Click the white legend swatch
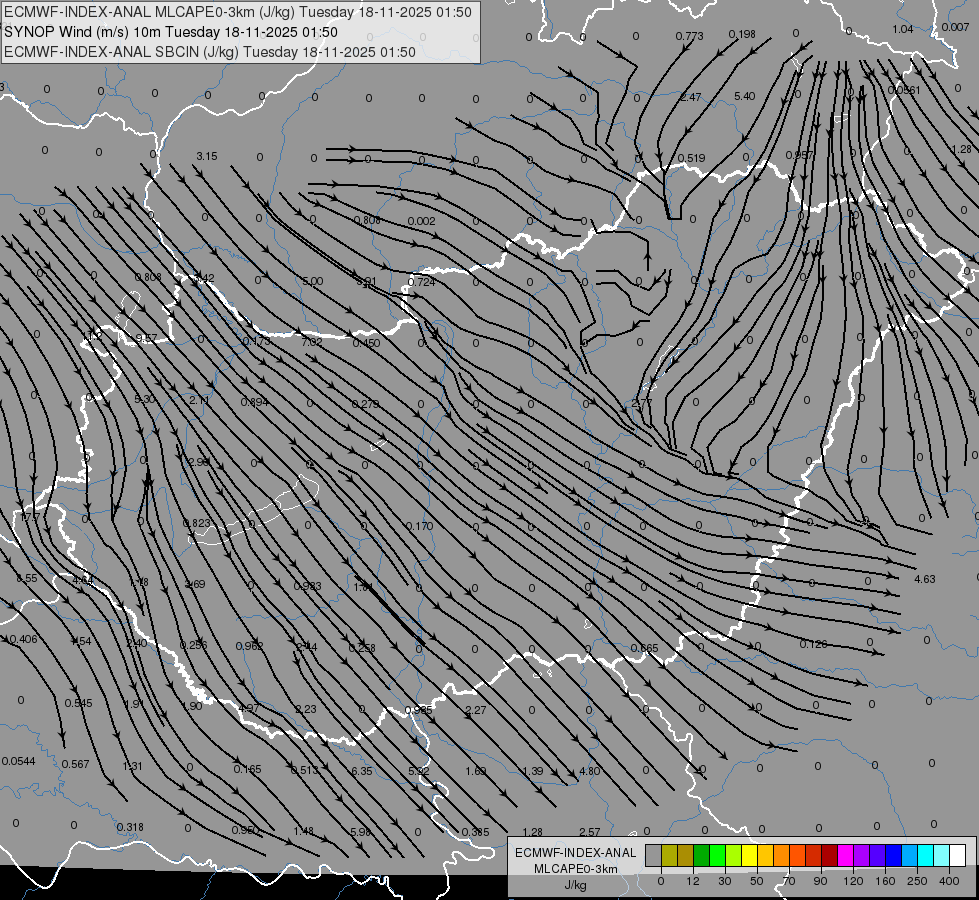 click(958, 856)
